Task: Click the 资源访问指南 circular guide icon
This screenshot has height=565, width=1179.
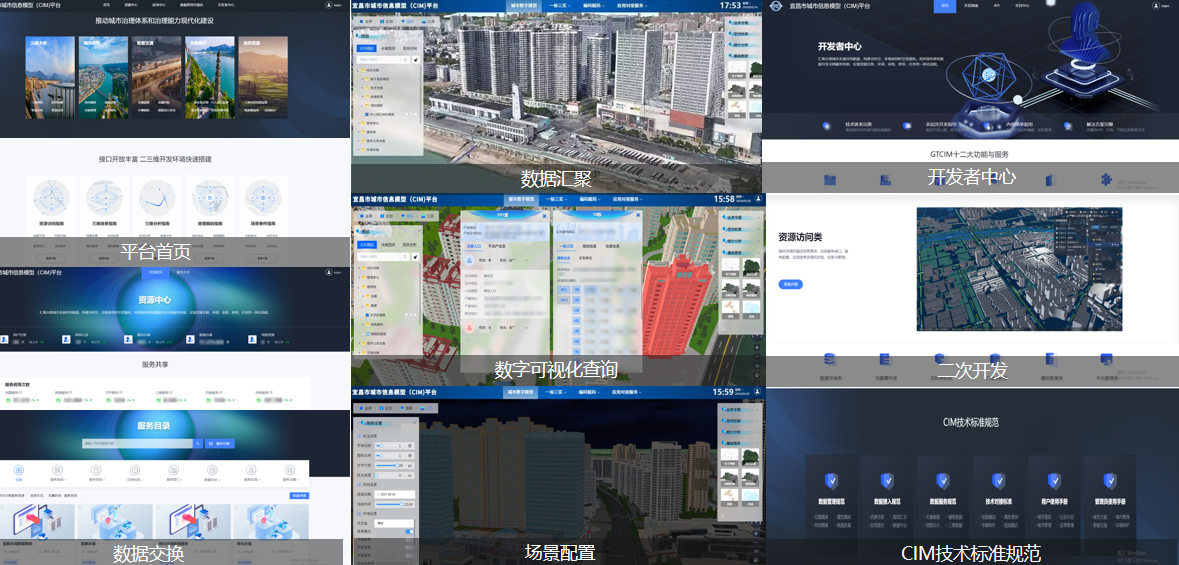Action: click(52, 198)
